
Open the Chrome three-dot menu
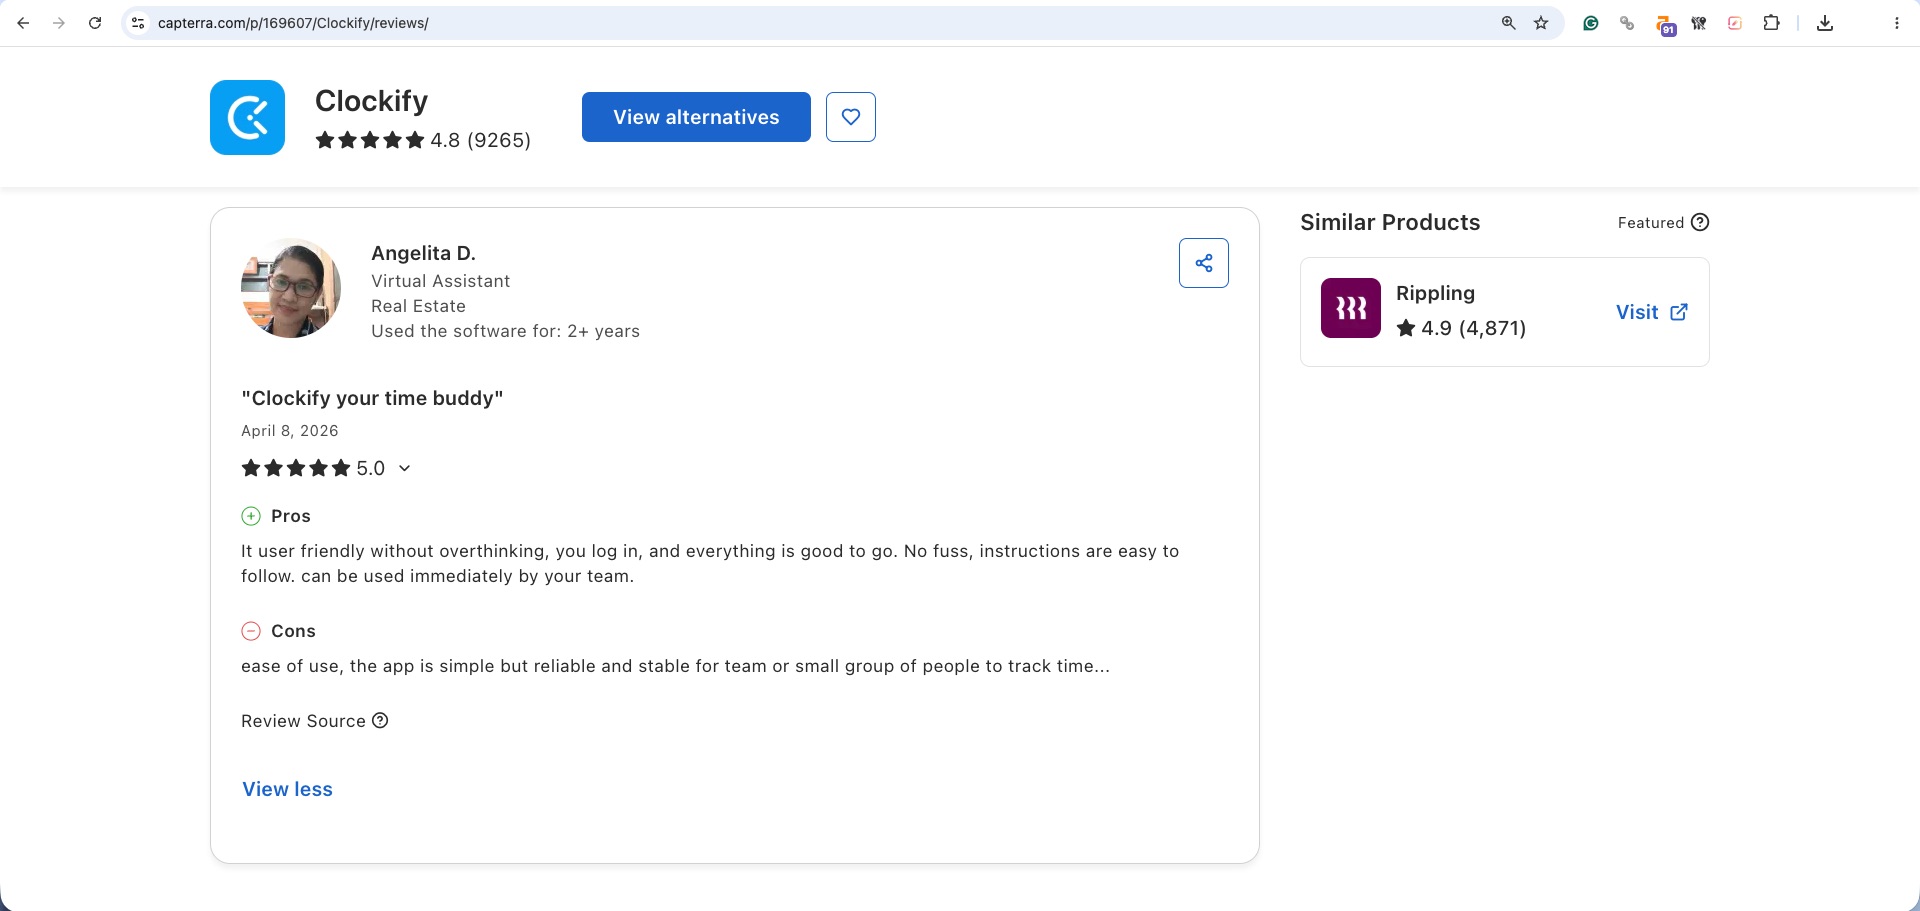coord(1897,23)
